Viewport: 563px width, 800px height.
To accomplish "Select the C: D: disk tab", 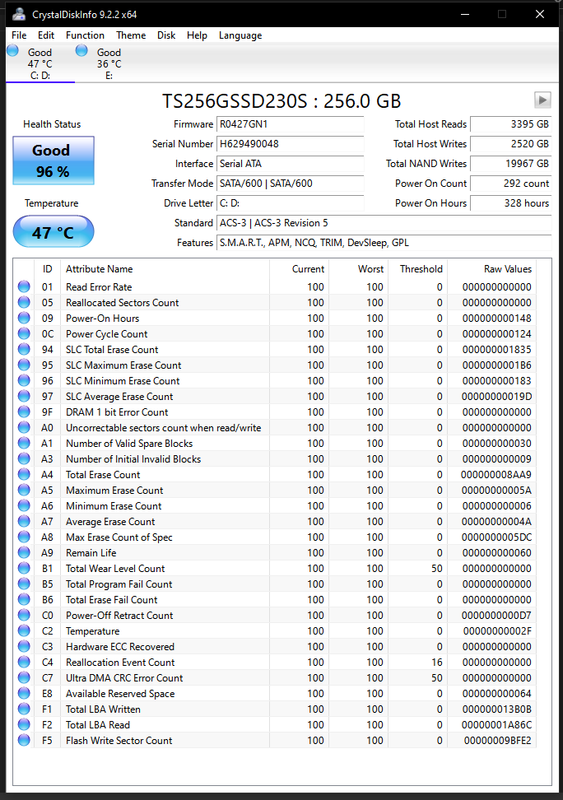I will (x=40, y=64).
